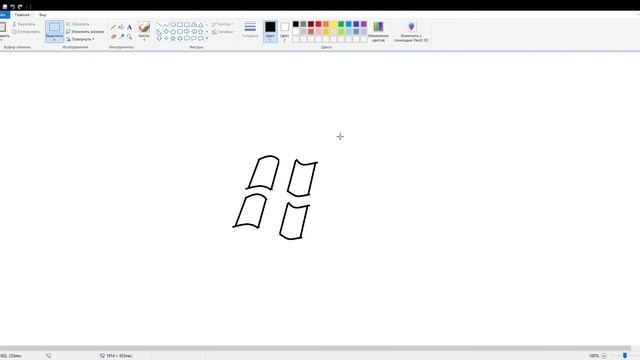Screen dimensions: 640x360
Task: Pick the light blue palette swatch
Action: (x=349, y=24)
